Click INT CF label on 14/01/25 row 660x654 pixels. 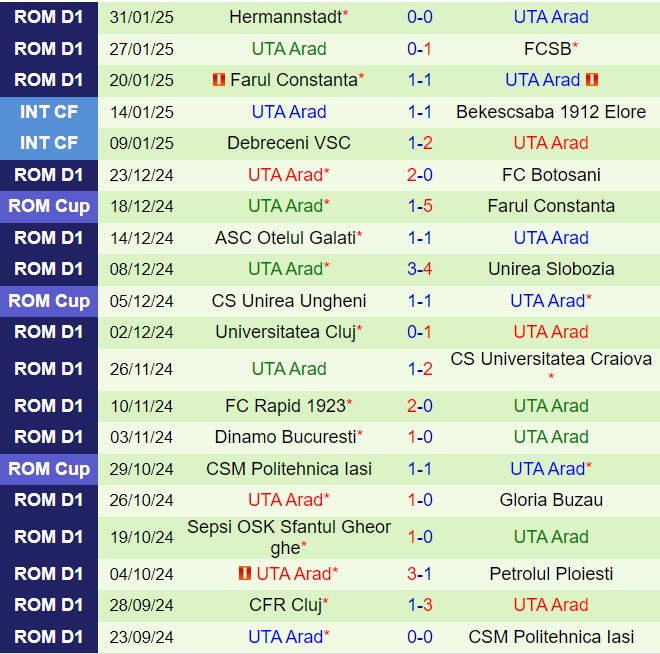click(49, 112)
